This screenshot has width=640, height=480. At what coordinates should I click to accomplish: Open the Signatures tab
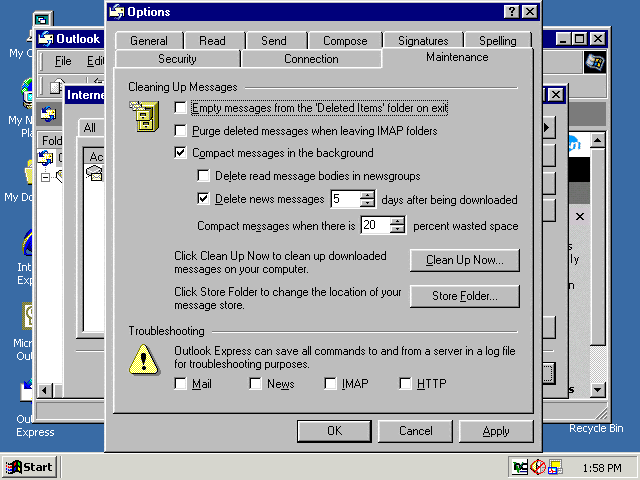(x=423, y=41)
